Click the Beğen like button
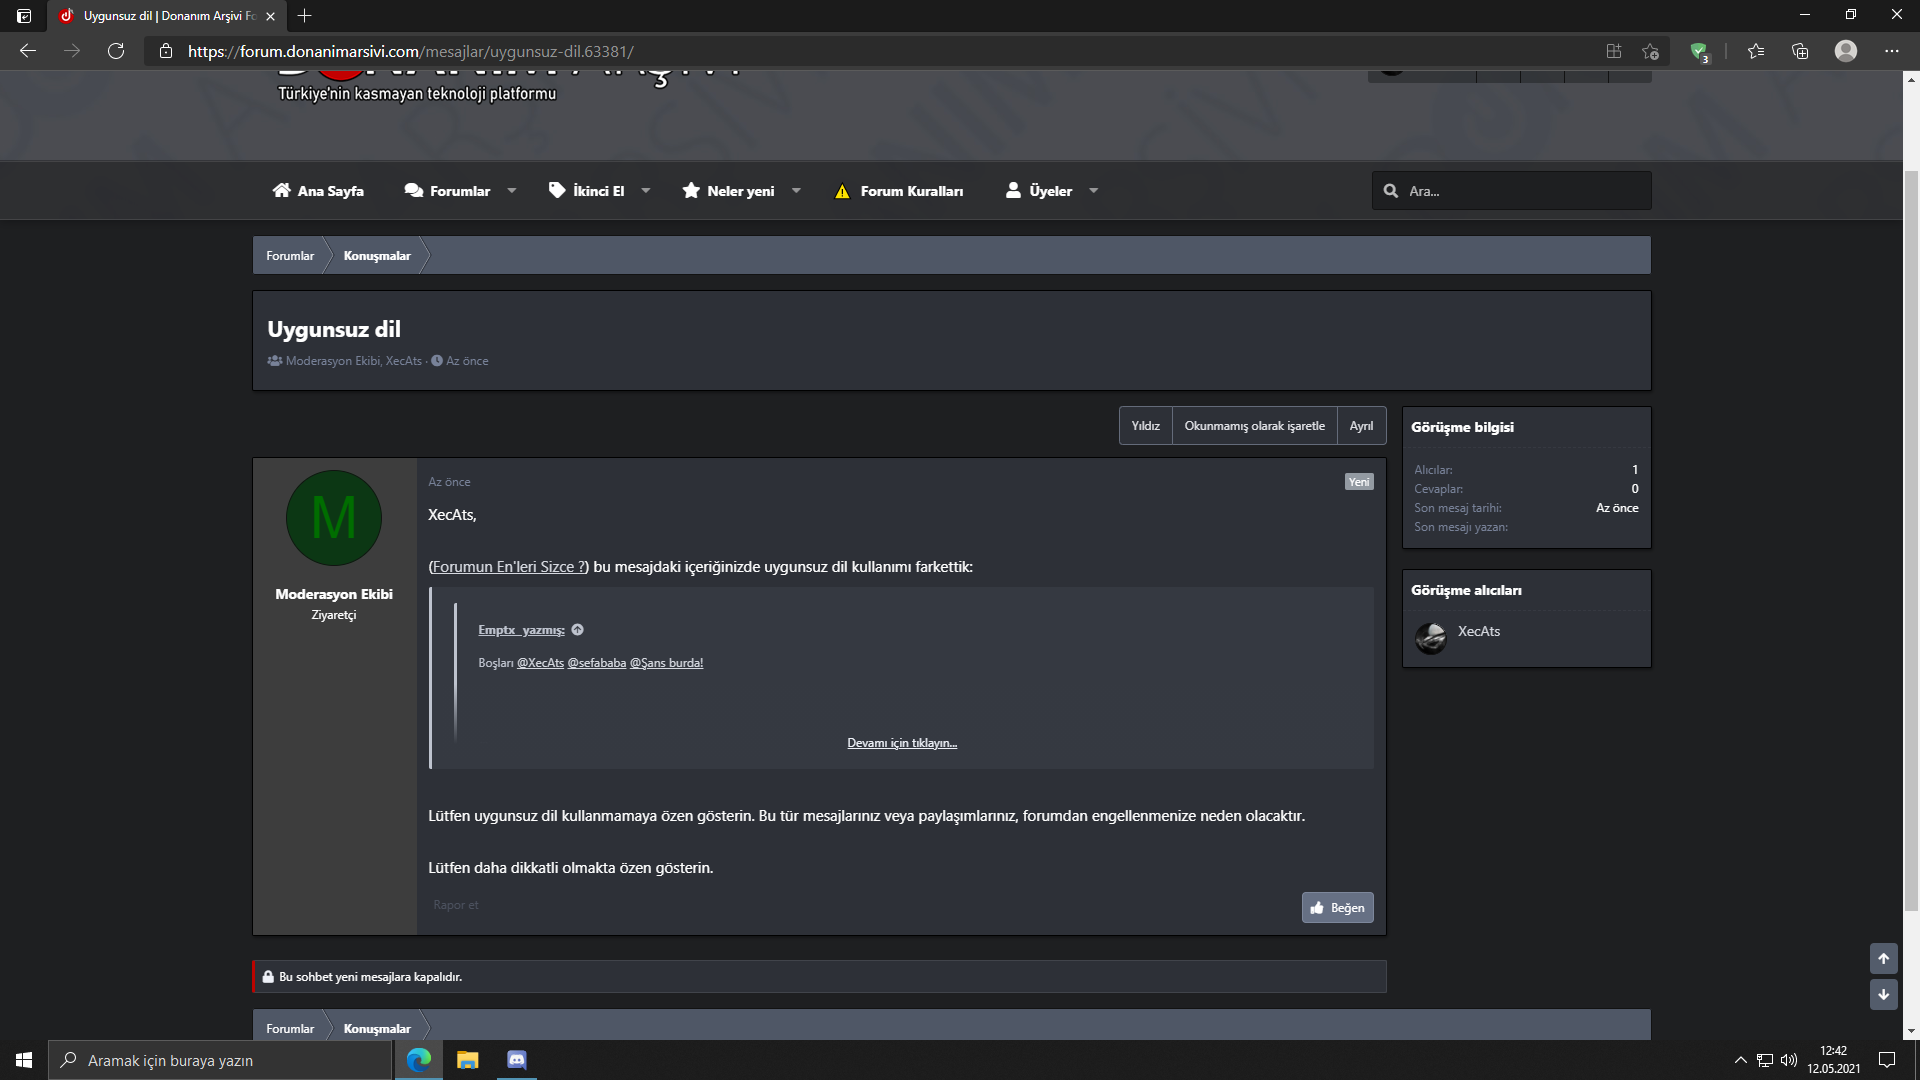Viewport: 1920px width, 1080px height. pos(1337,908)
